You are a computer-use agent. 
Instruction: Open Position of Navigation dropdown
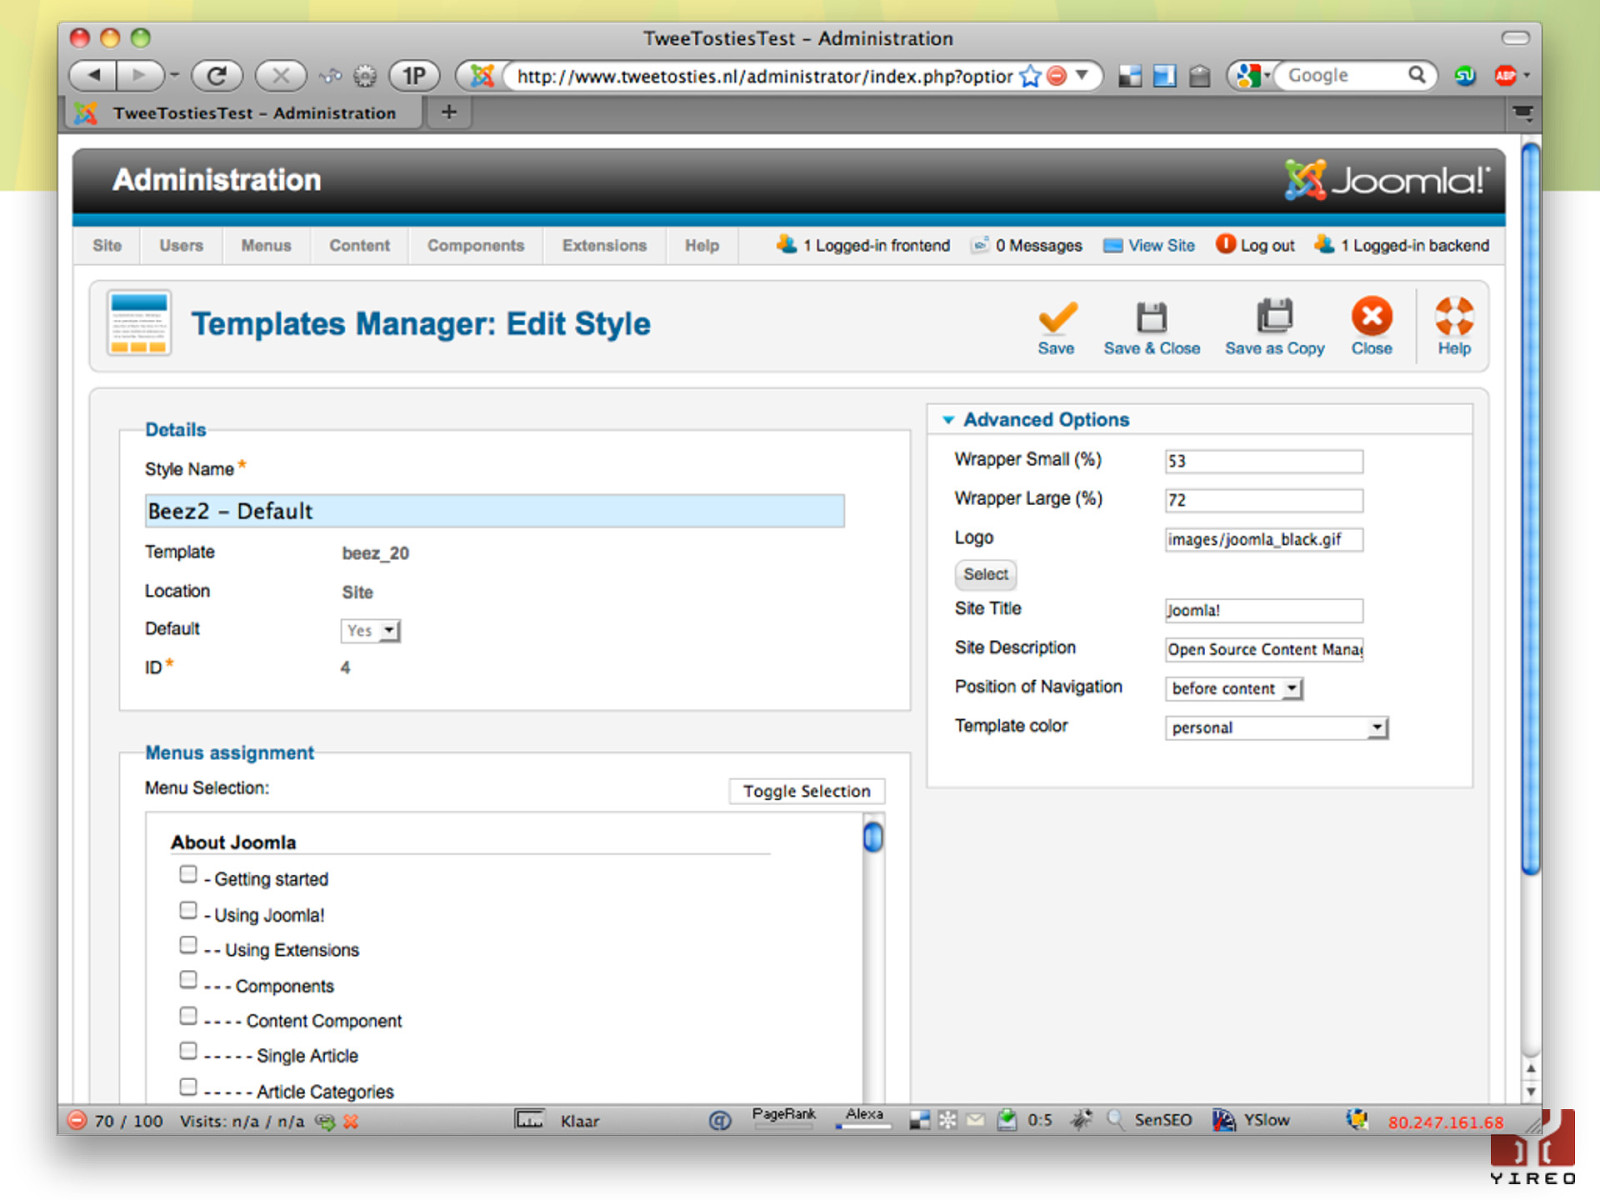[1234, 689]
